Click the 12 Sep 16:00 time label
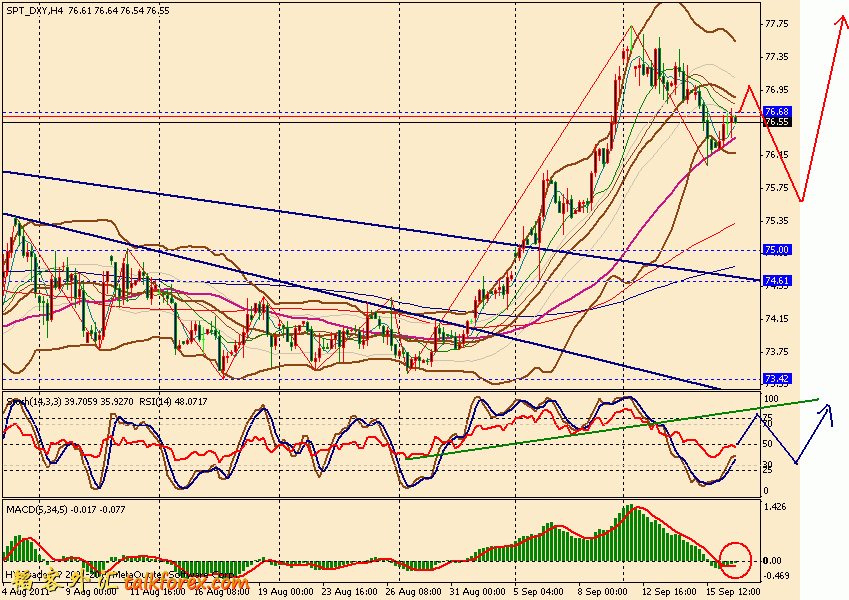 [x=669, y=591]
